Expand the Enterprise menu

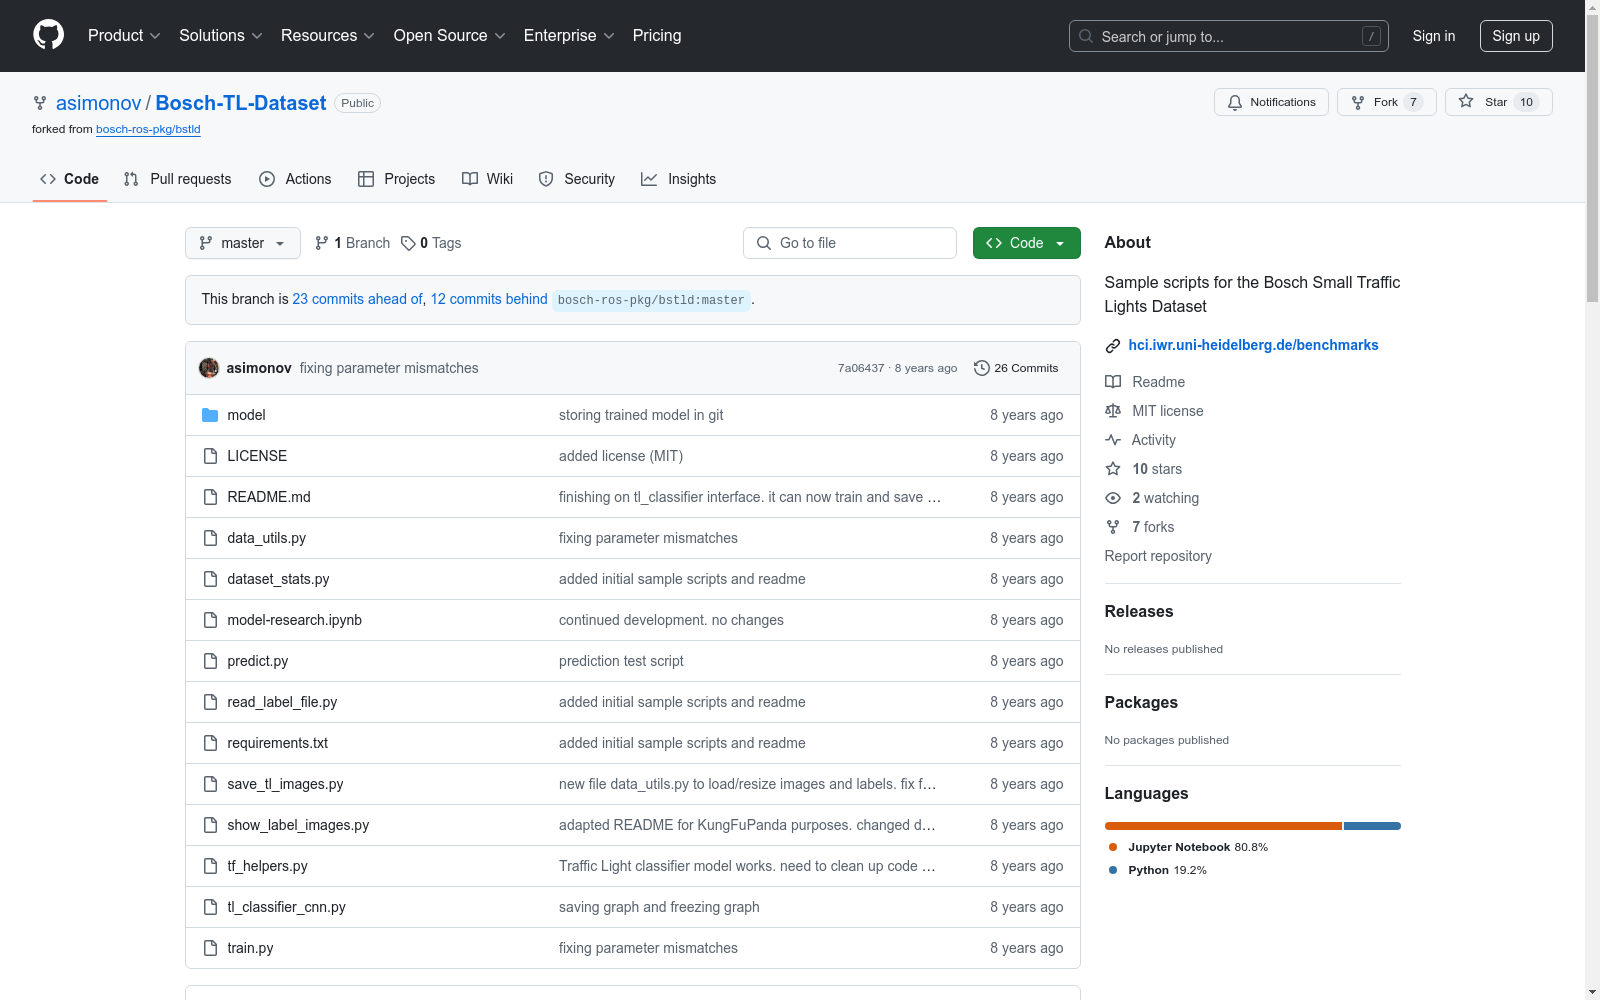(x=569, y=35)
